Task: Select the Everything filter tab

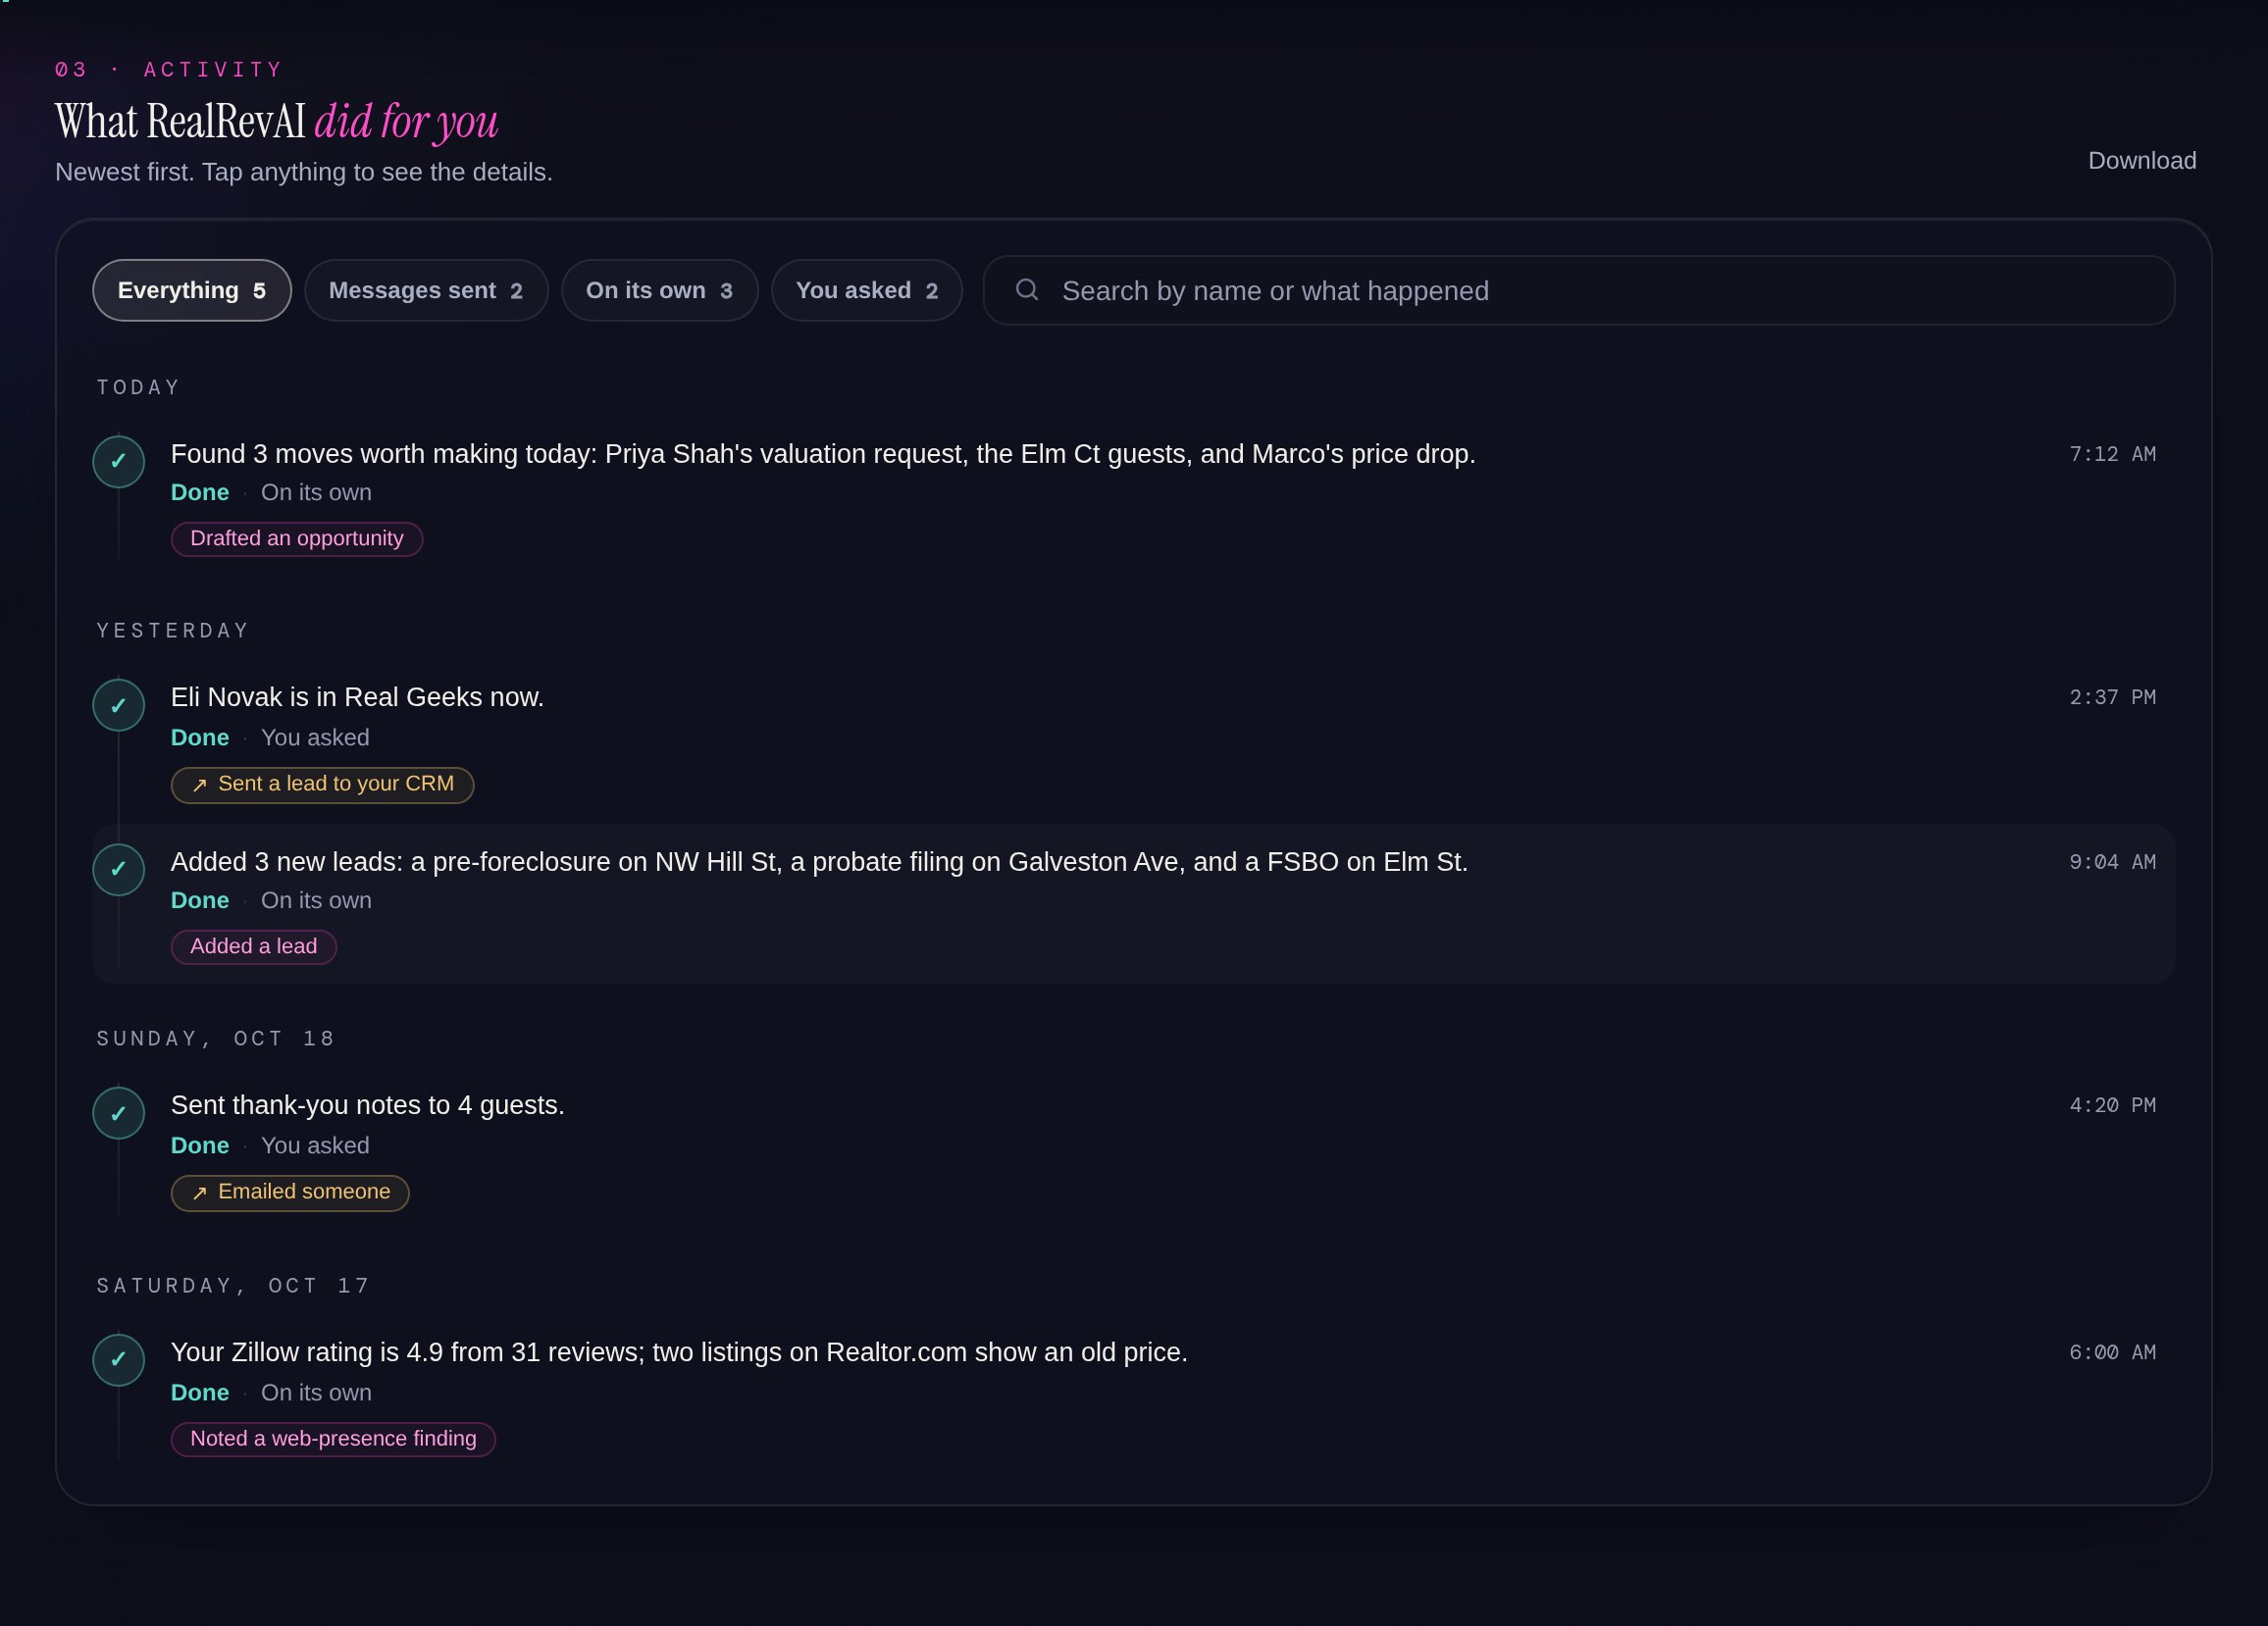Action: (192, 290)
